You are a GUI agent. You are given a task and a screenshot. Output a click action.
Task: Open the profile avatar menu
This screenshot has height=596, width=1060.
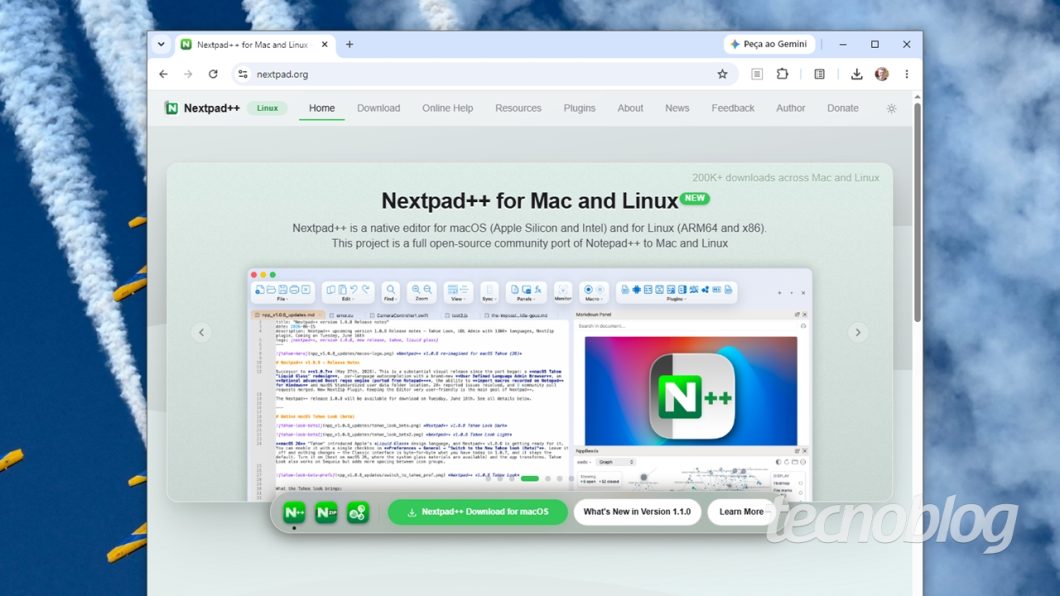[882, 74]
